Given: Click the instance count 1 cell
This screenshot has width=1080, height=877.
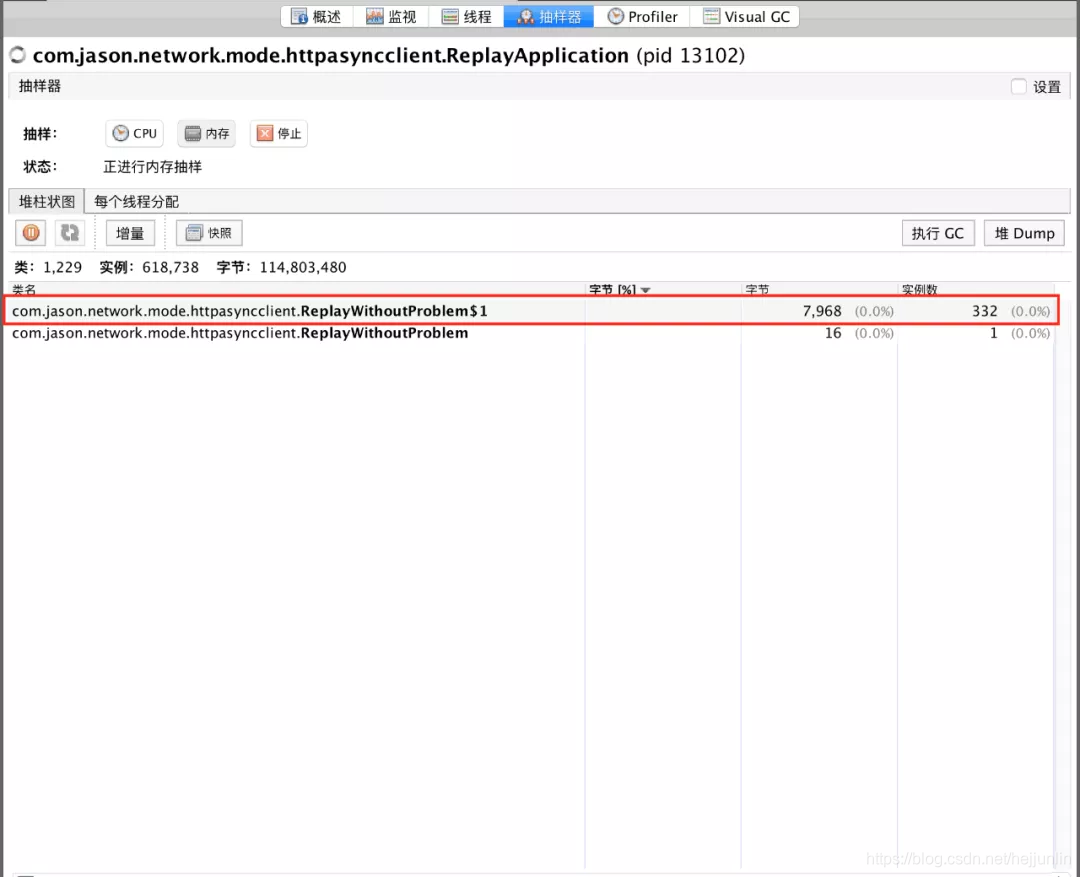Looking at the screenshot, I should click(994, 333).
